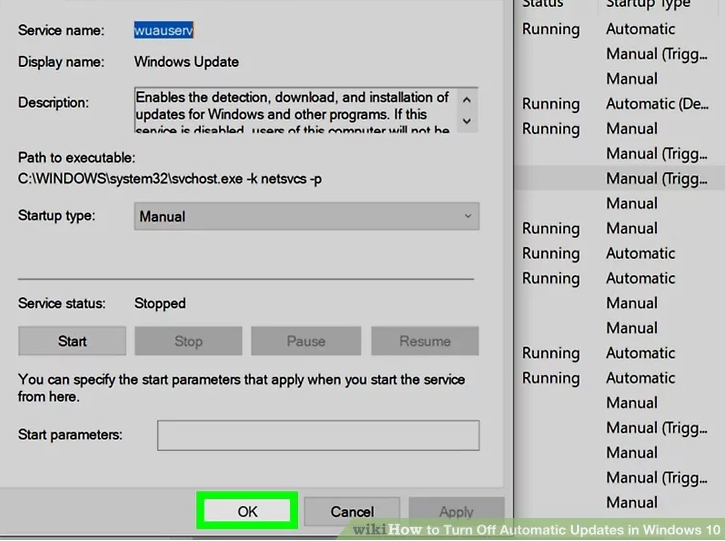Click the highlighted OK button
This screenshot has width=725, height=541.
[247, 511]
